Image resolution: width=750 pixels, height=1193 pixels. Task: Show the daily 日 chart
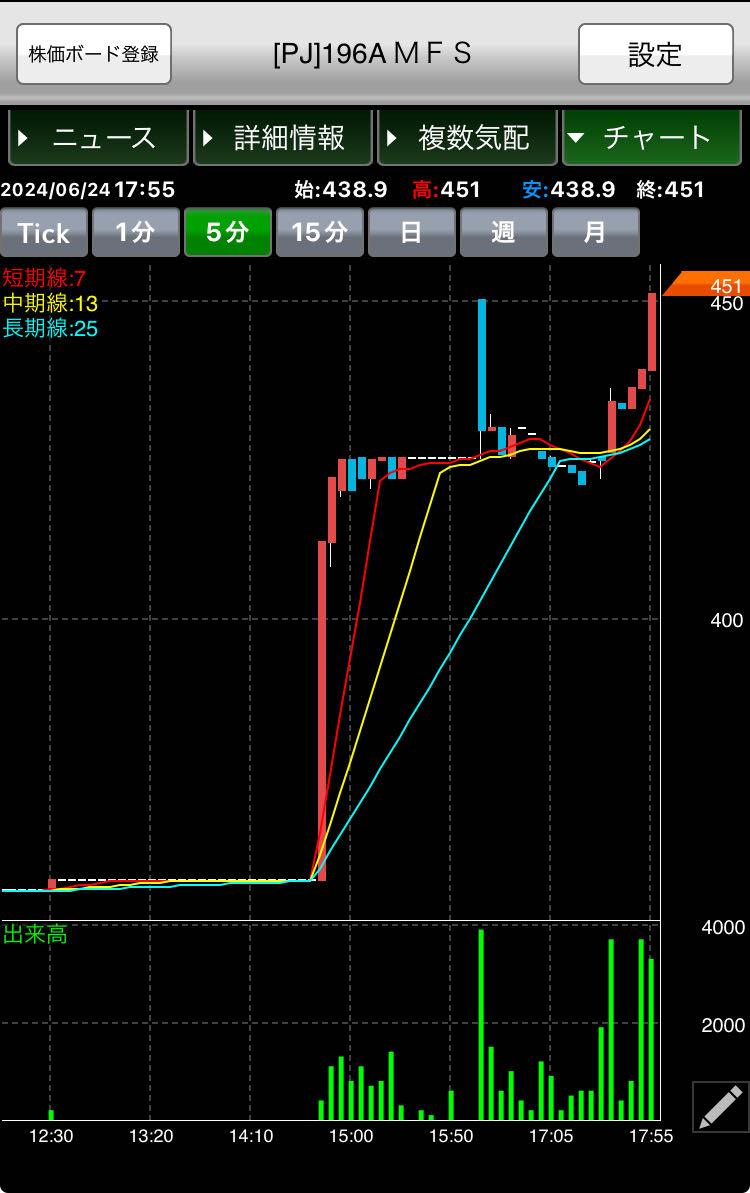[x=411, y=233]
